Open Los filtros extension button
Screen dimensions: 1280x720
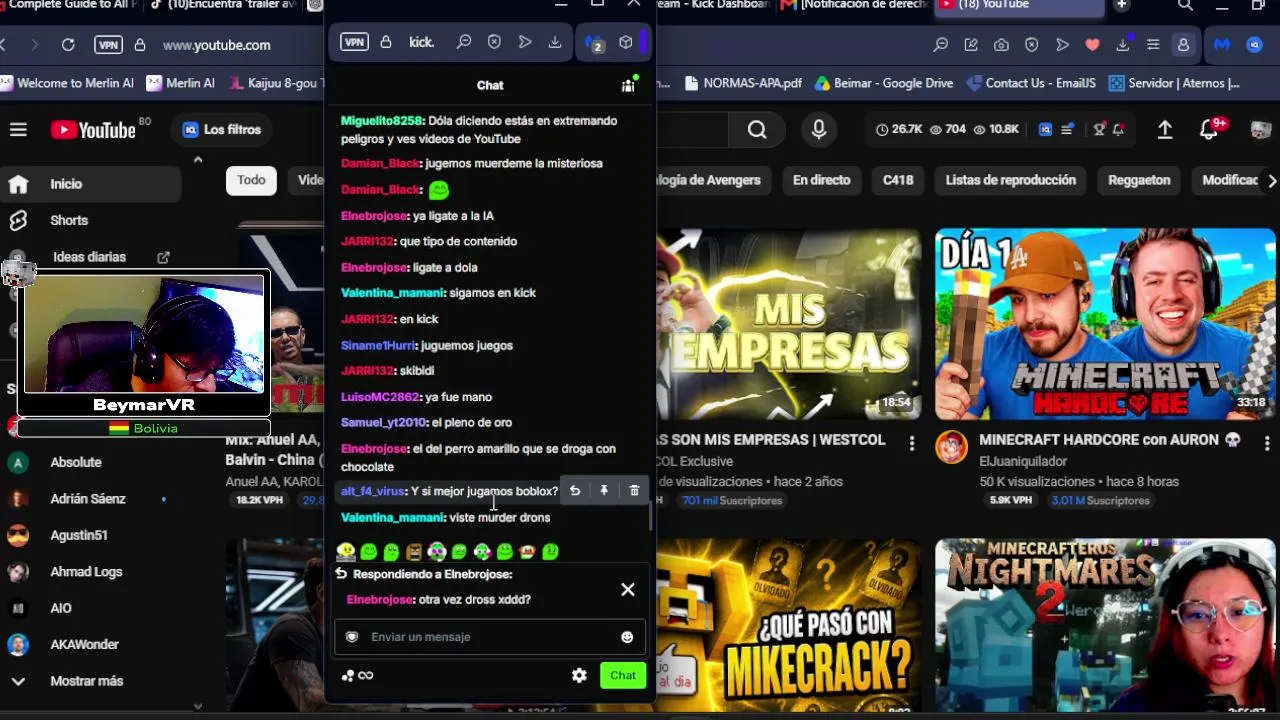[x=222, y=130]
